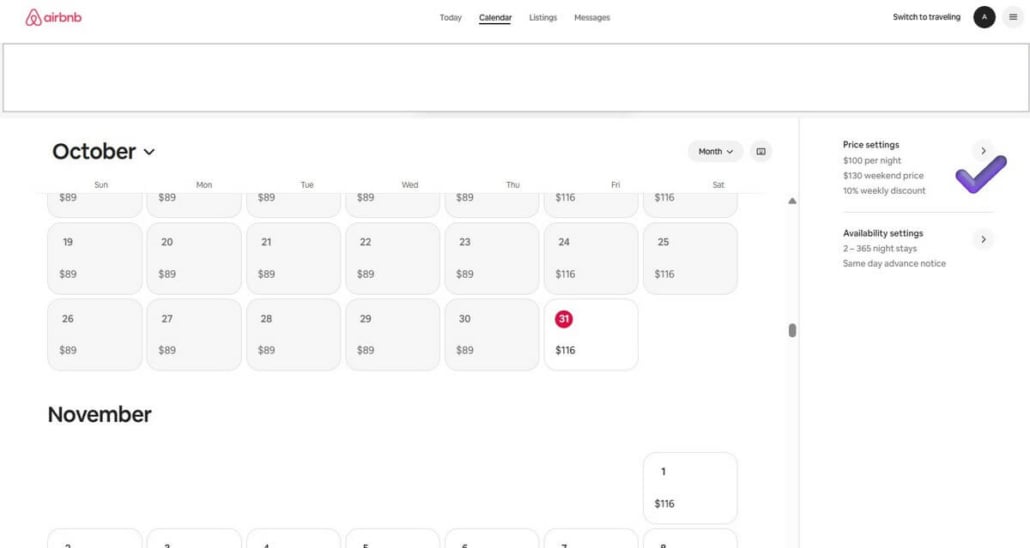1030x548 pixels.
Task: Click the Thu weekday header
Action: click(x=512, y=185)
